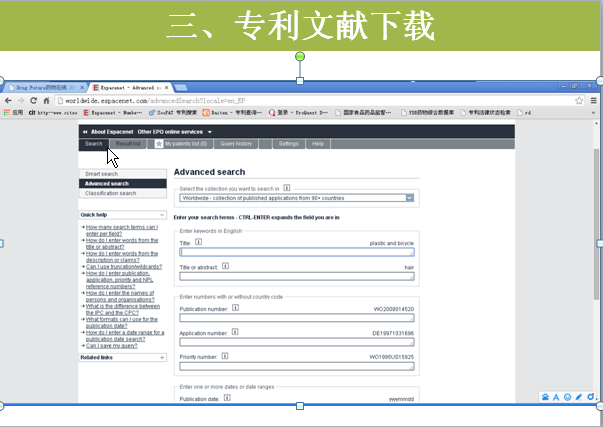Click the Baidu paw icon in floating toolbar
Viewport: 603px width, 427px height.
(545, 397)
